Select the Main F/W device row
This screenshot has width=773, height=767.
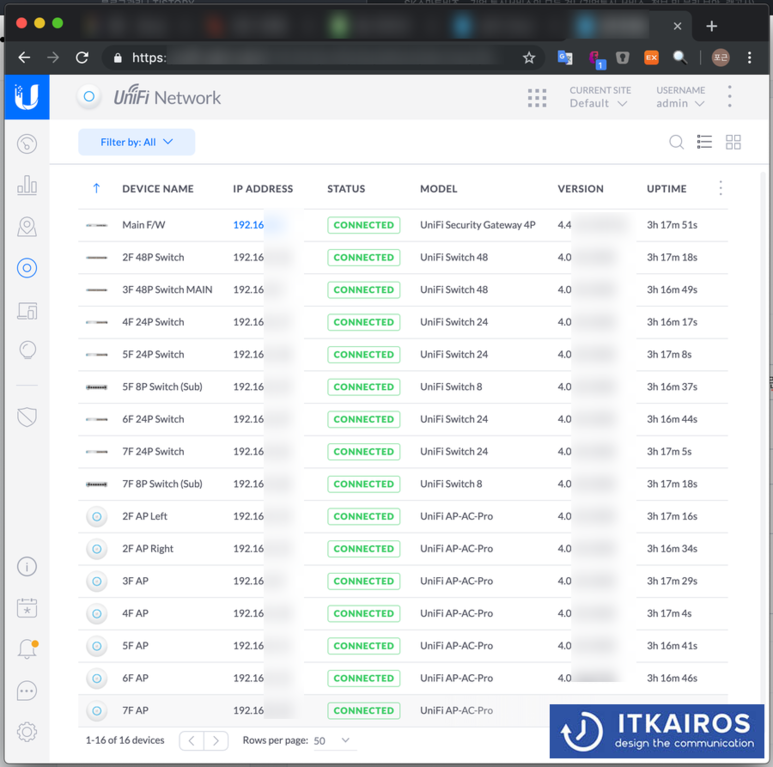(403, 225)
